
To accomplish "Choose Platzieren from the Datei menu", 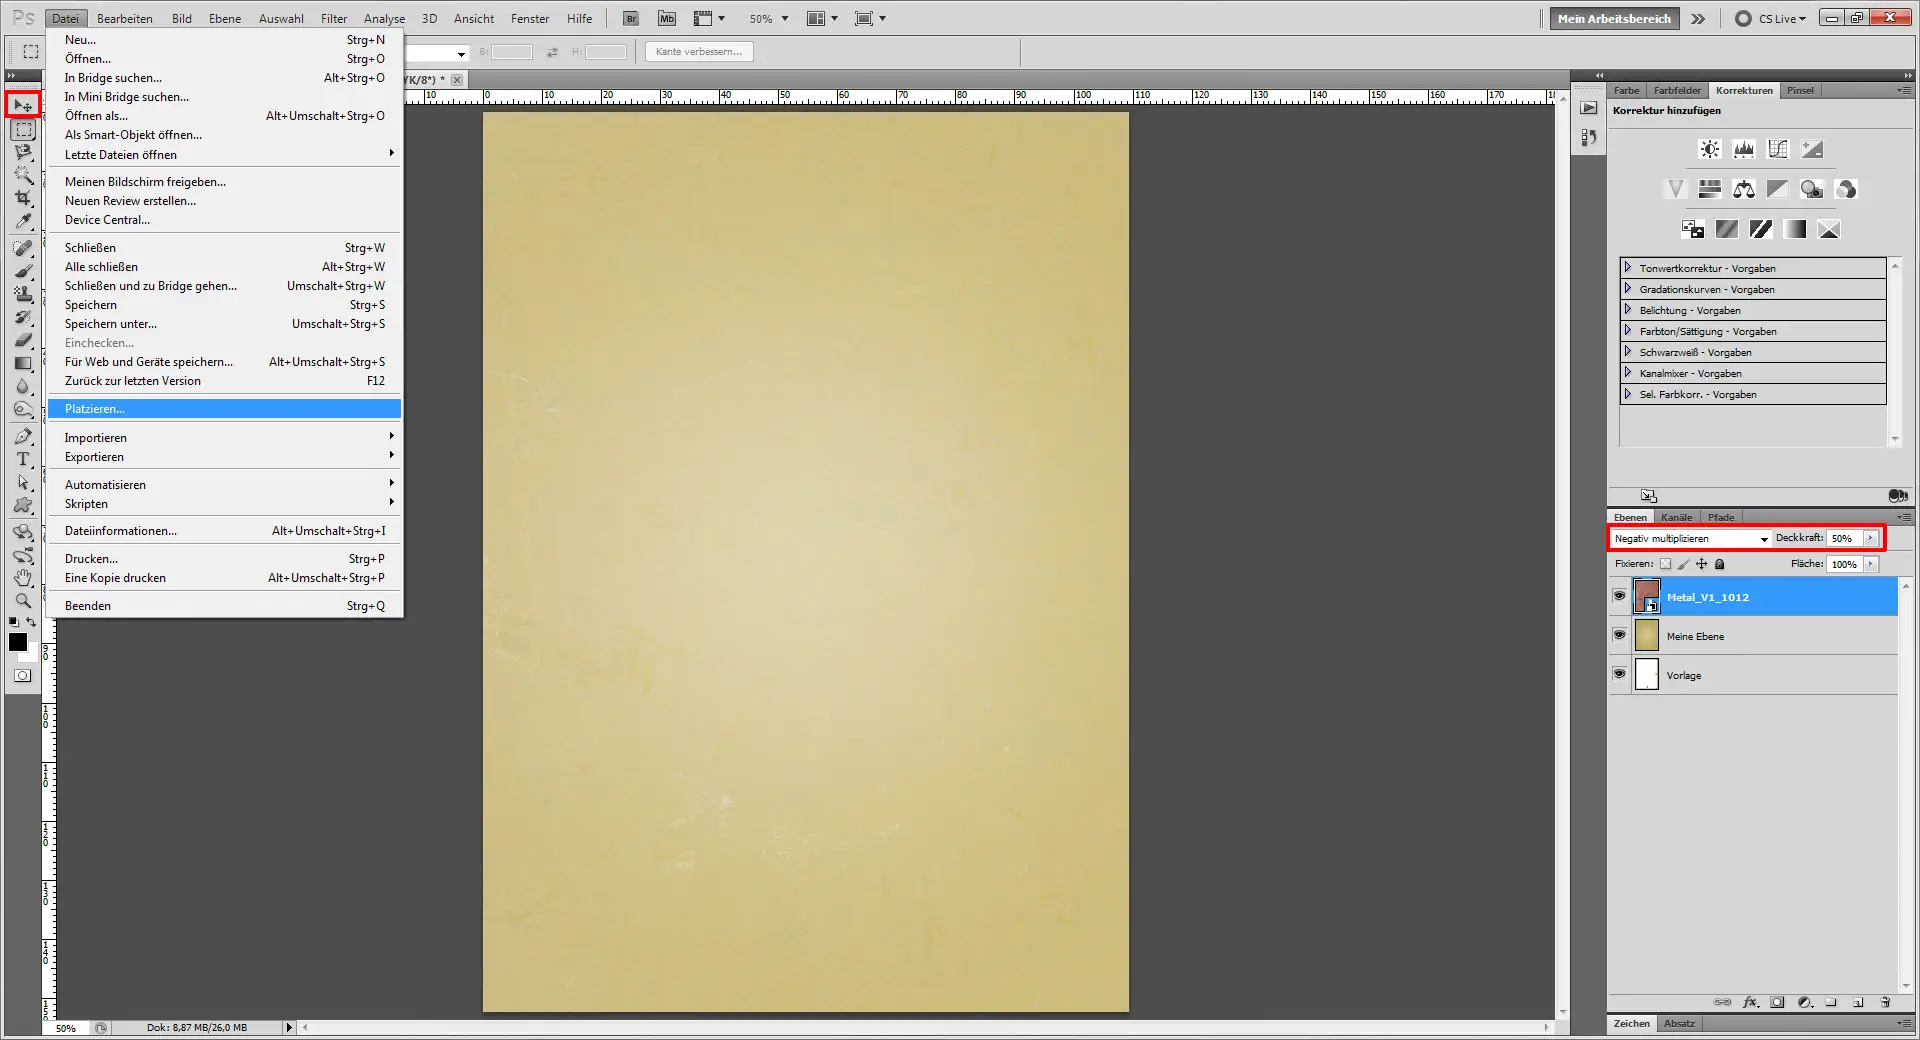I will [95, 409].
